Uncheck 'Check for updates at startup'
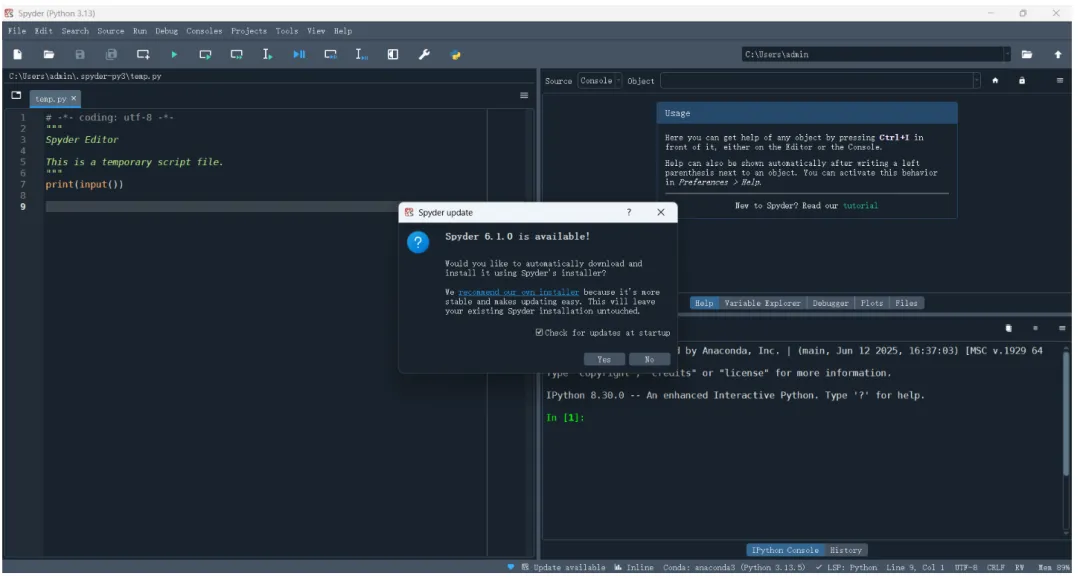The height and width of the screenshot is (579, 1080). click(x=540, y=333)
